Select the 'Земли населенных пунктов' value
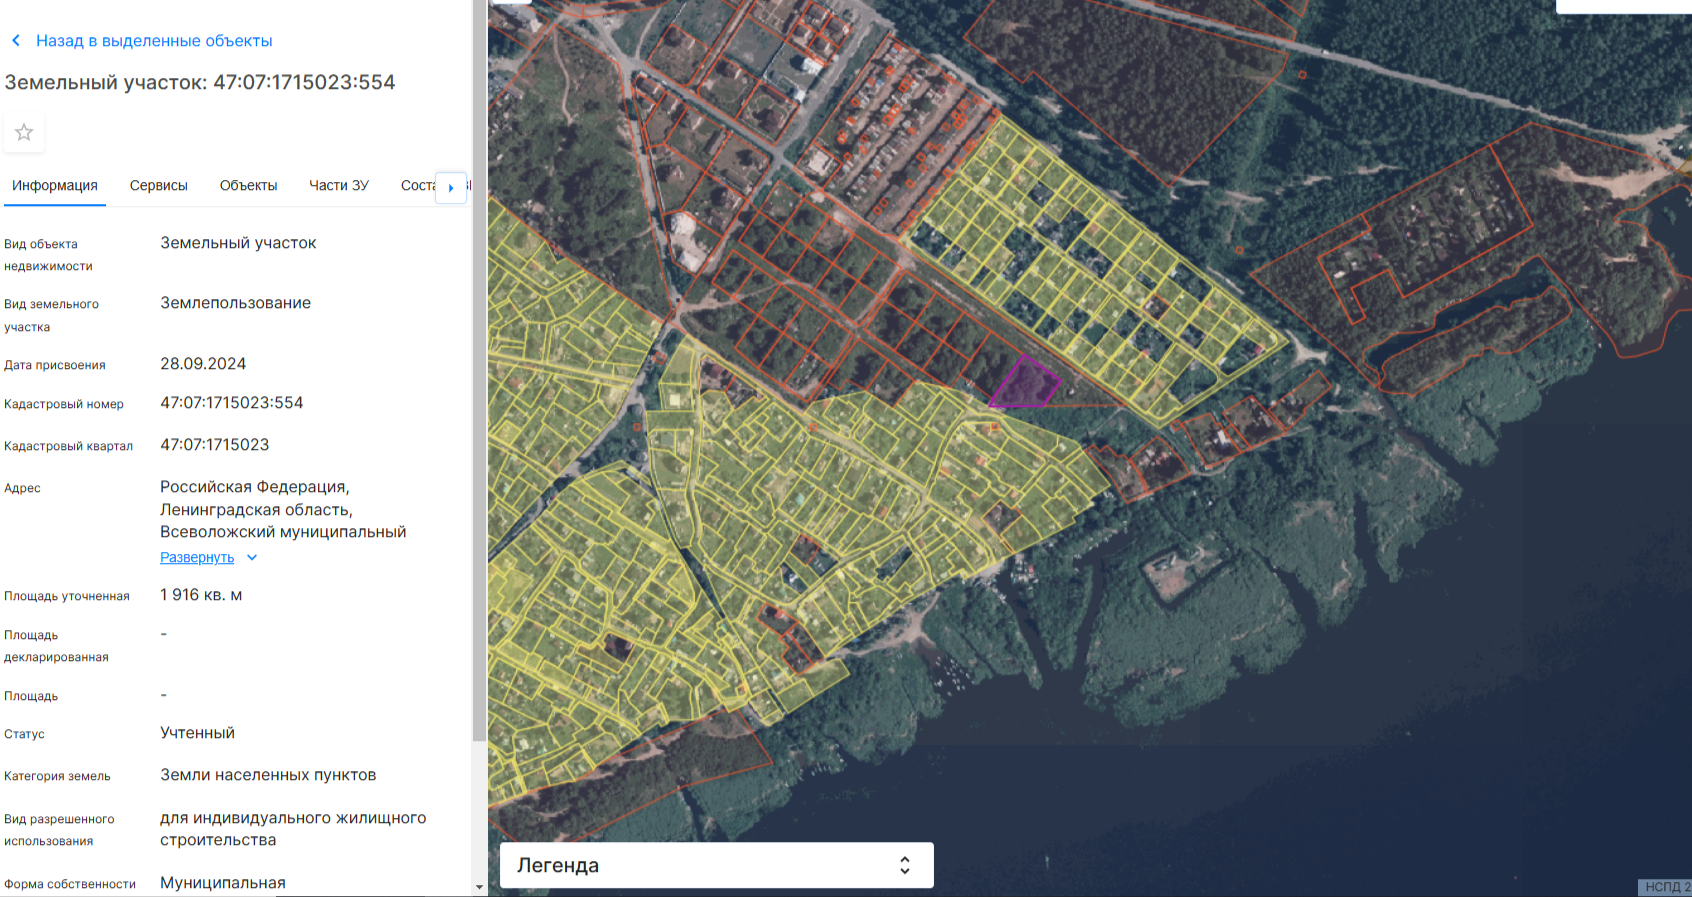The height and width of the screenshot is (897, 1692). coord(268,775)
